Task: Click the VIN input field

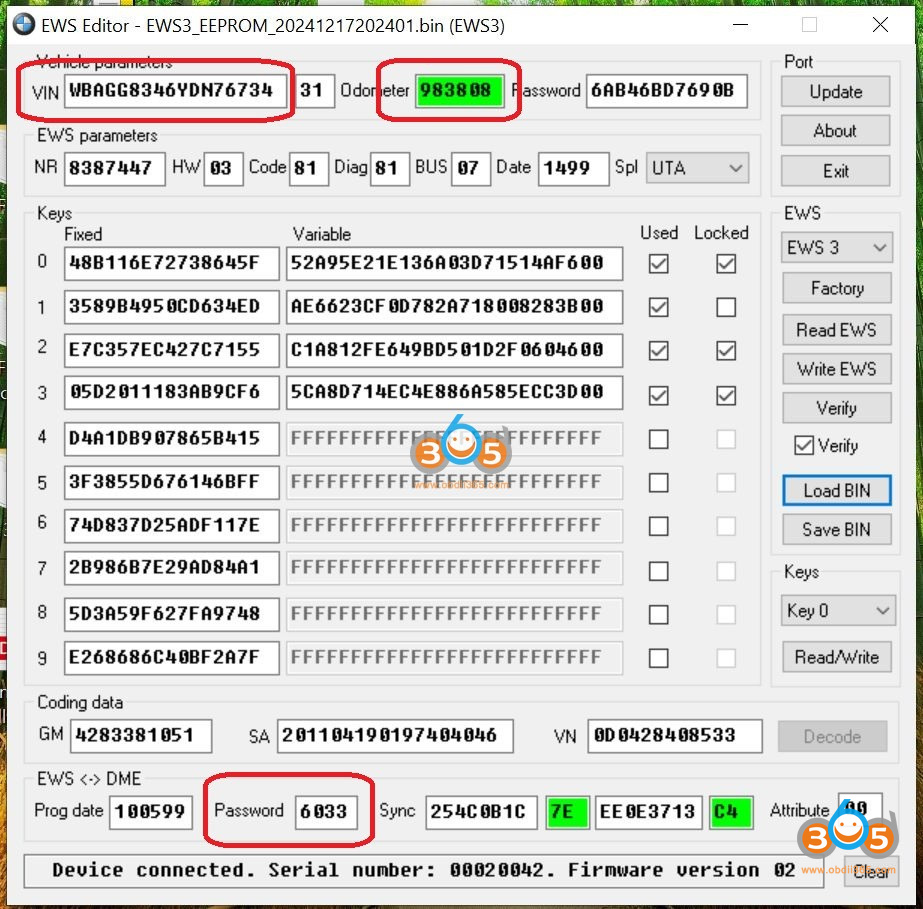Action: tap(175, 91)
